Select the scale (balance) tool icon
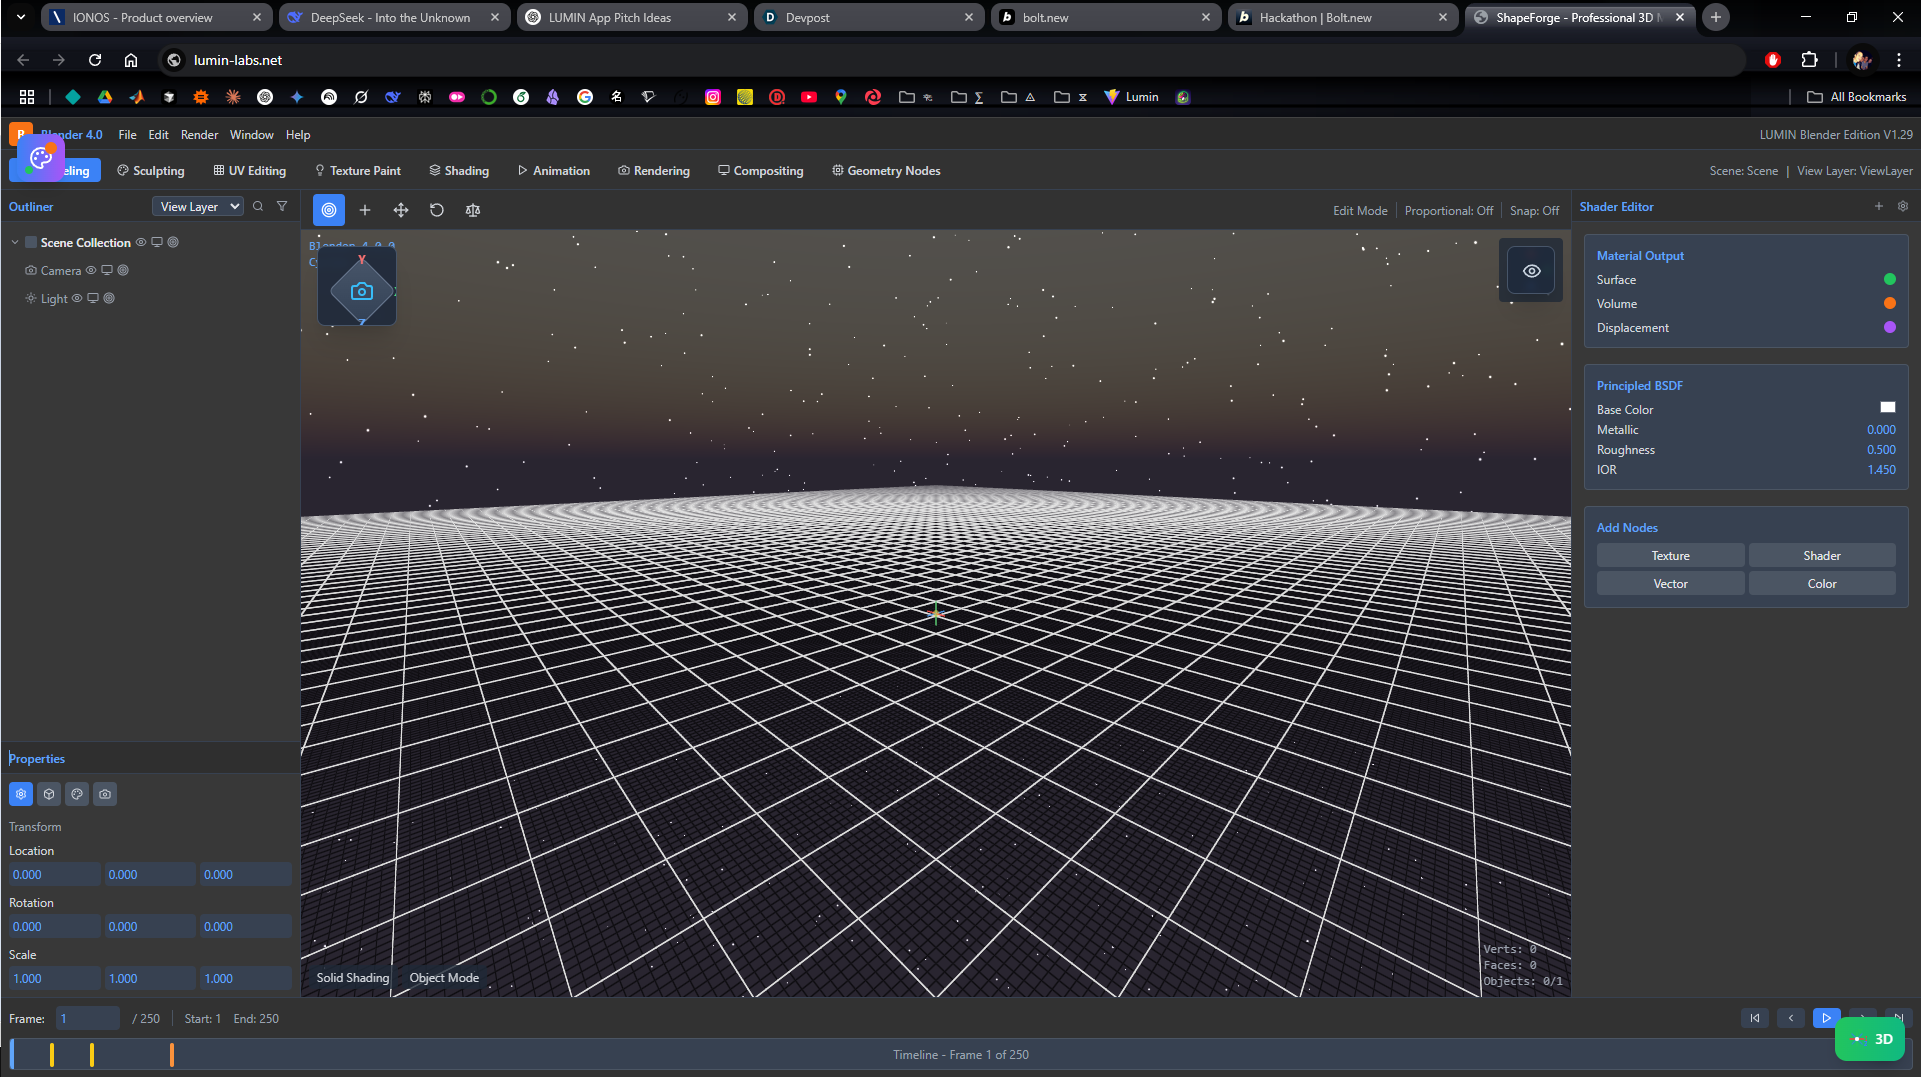This screenshot has height=1077, width=1921. [x=473, y=210]
